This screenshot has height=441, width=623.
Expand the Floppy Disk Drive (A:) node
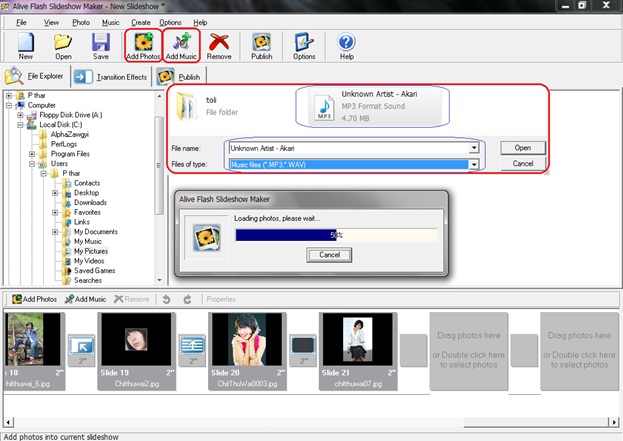21,115
